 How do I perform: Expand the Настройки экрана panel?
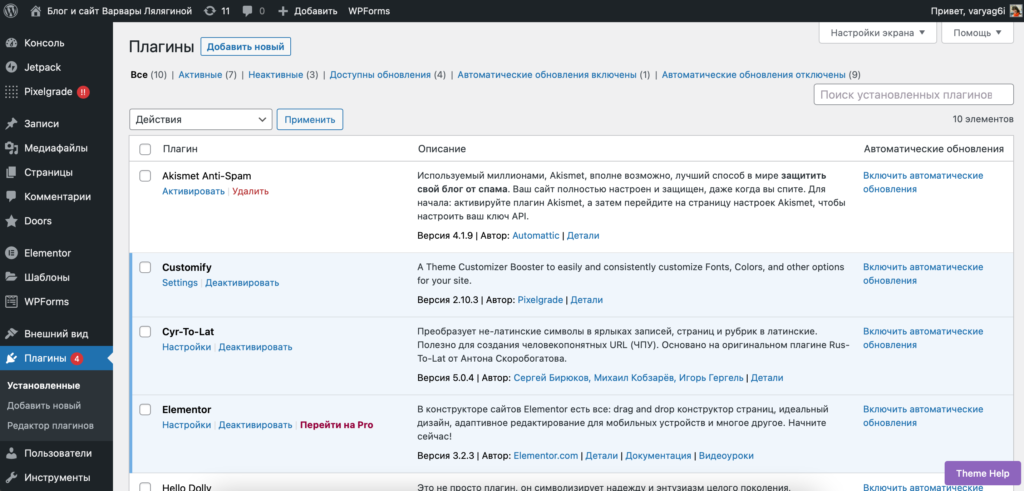pyautogui.click(x=878, y=33)
